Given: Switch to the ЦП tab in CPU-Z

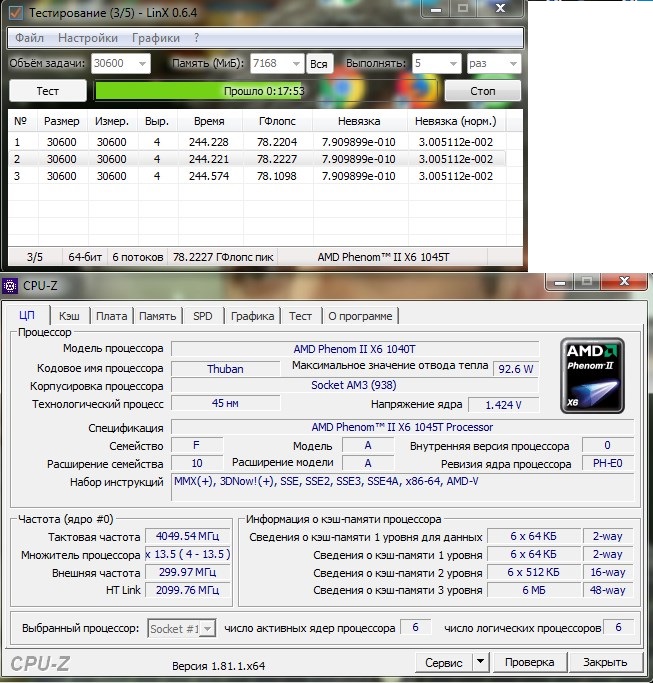Looking at the screenshot, I should pyautogui.click(x=27, y=315).
